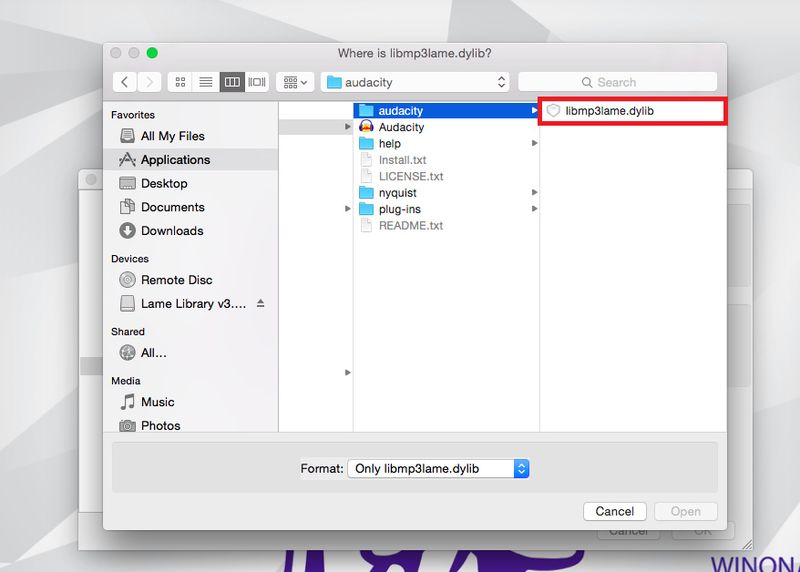Screen dimensions: 800x572
Task: Open the help folder
Action: point(389,144)
